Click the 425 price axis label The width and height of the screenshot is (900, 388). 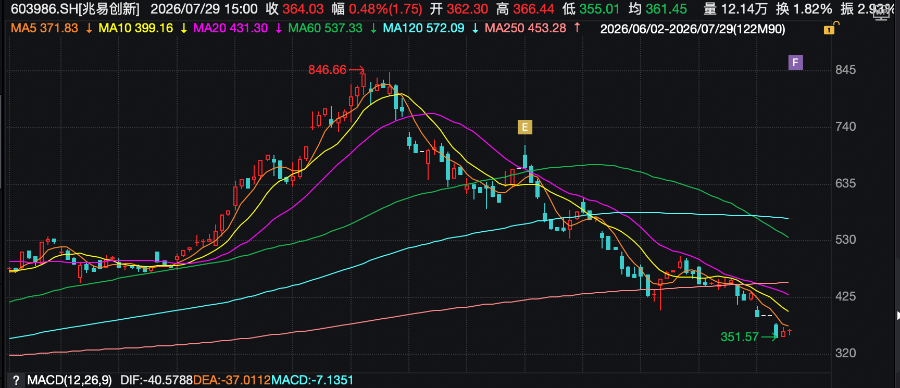(847, 296)
